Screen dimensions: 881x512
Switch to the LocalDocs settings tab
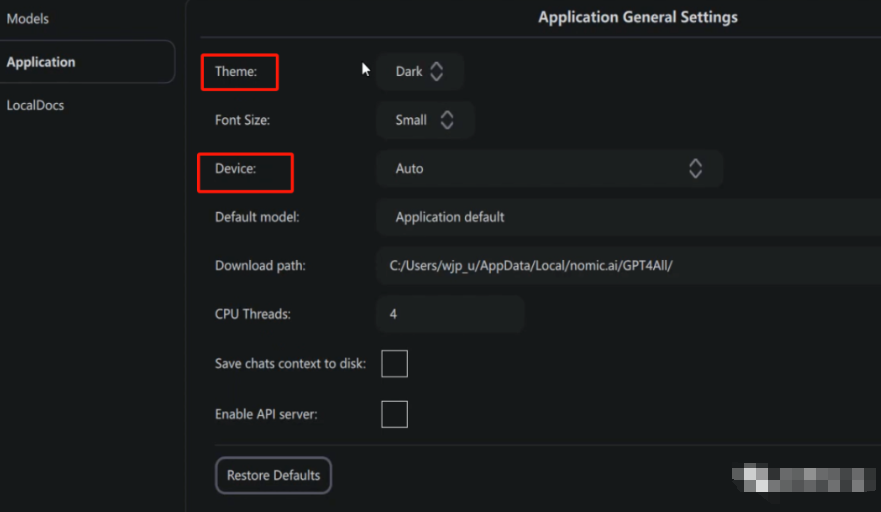tap(35, 105)
